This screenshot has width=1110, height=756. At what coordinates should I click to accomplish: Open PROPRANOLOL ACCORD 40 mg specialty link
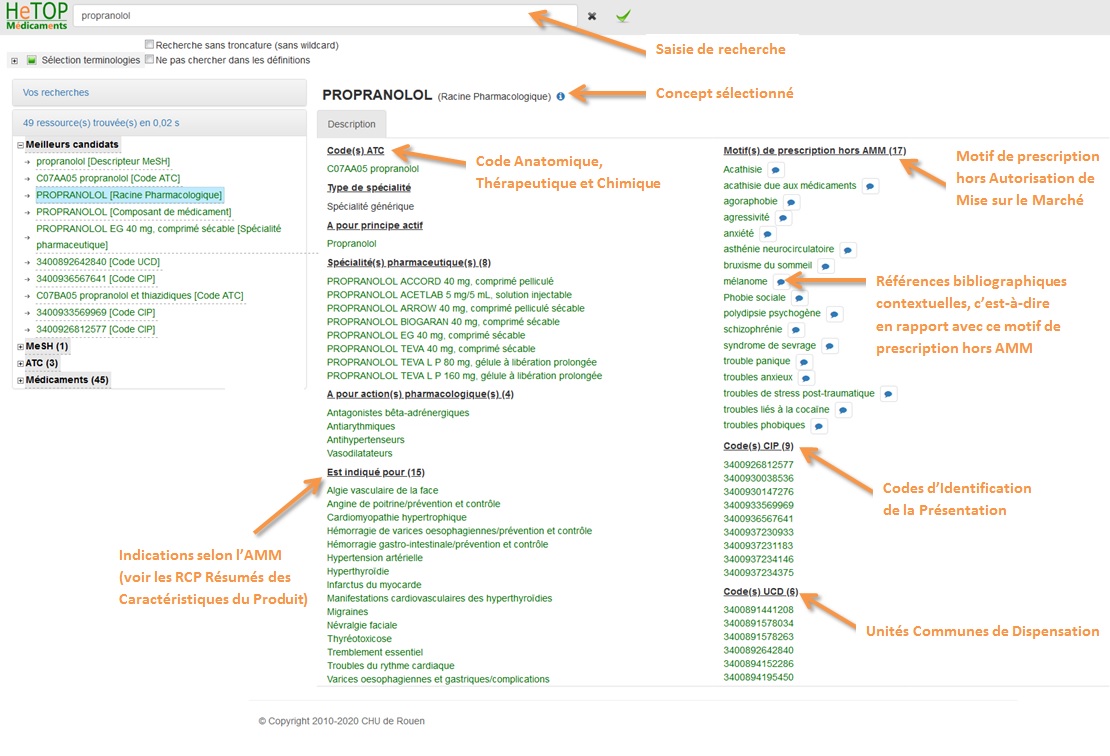pos(440,282)
